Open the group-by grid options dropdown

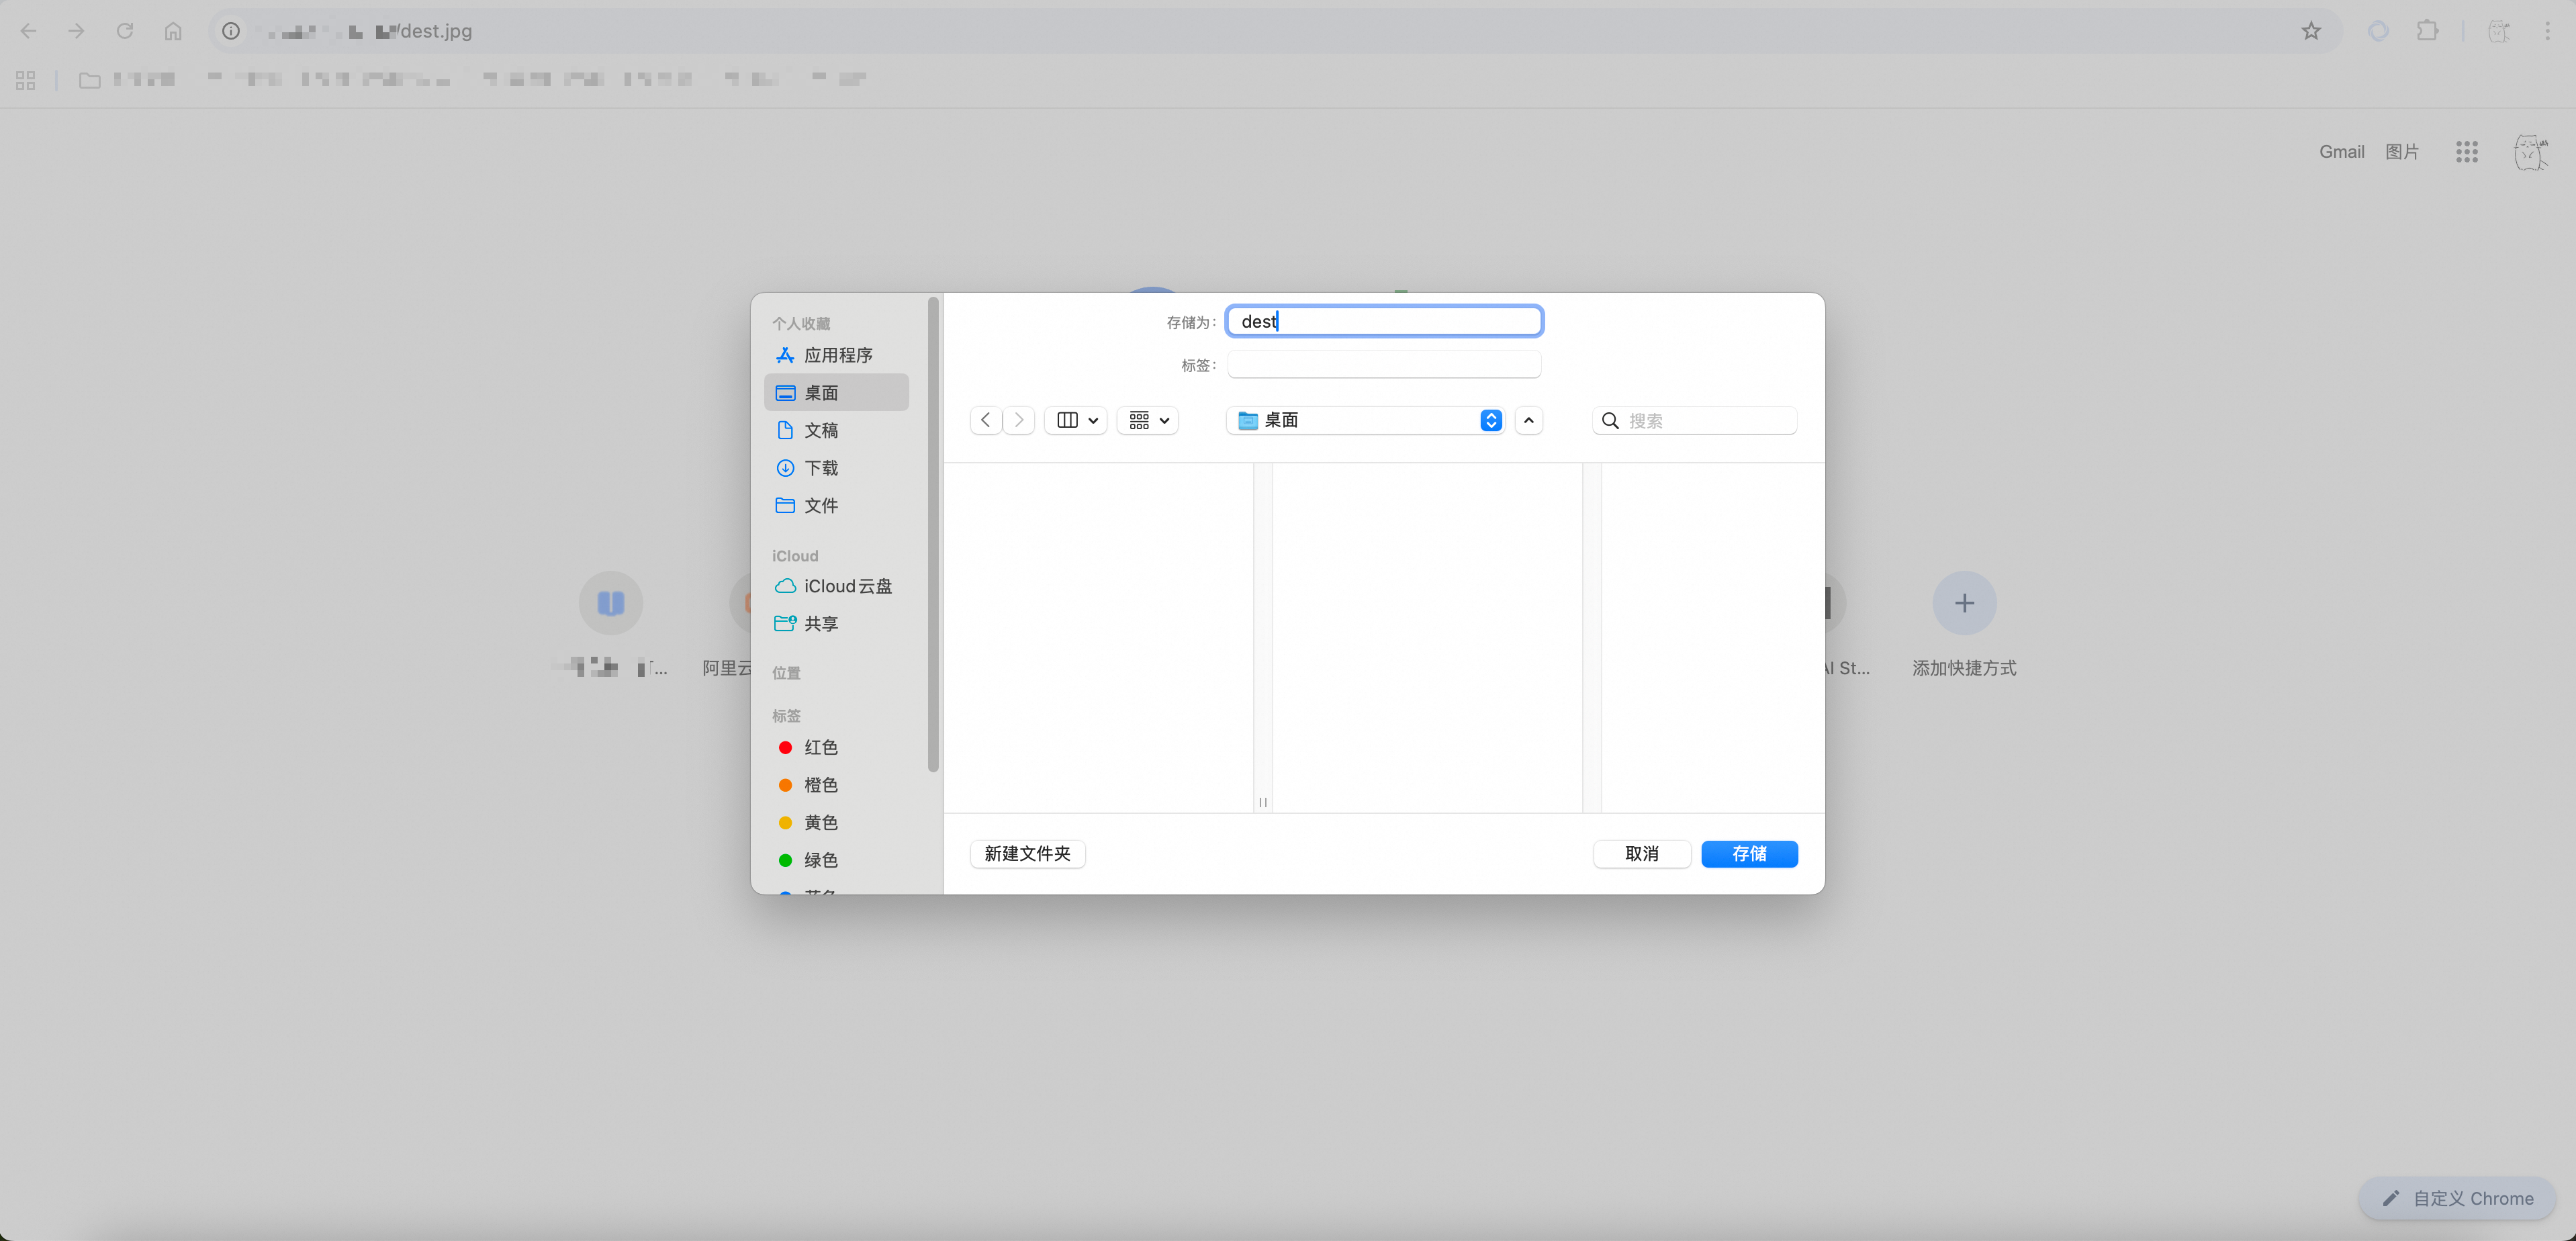pos(1148,420)
